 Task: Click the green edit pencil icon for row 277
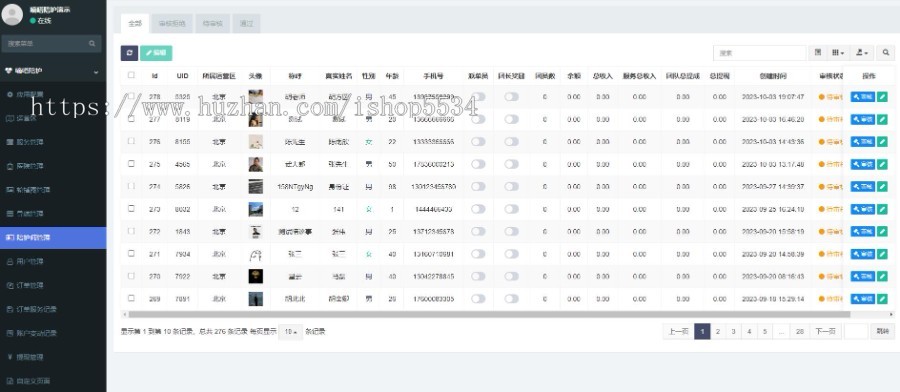[x=882, y=119]
